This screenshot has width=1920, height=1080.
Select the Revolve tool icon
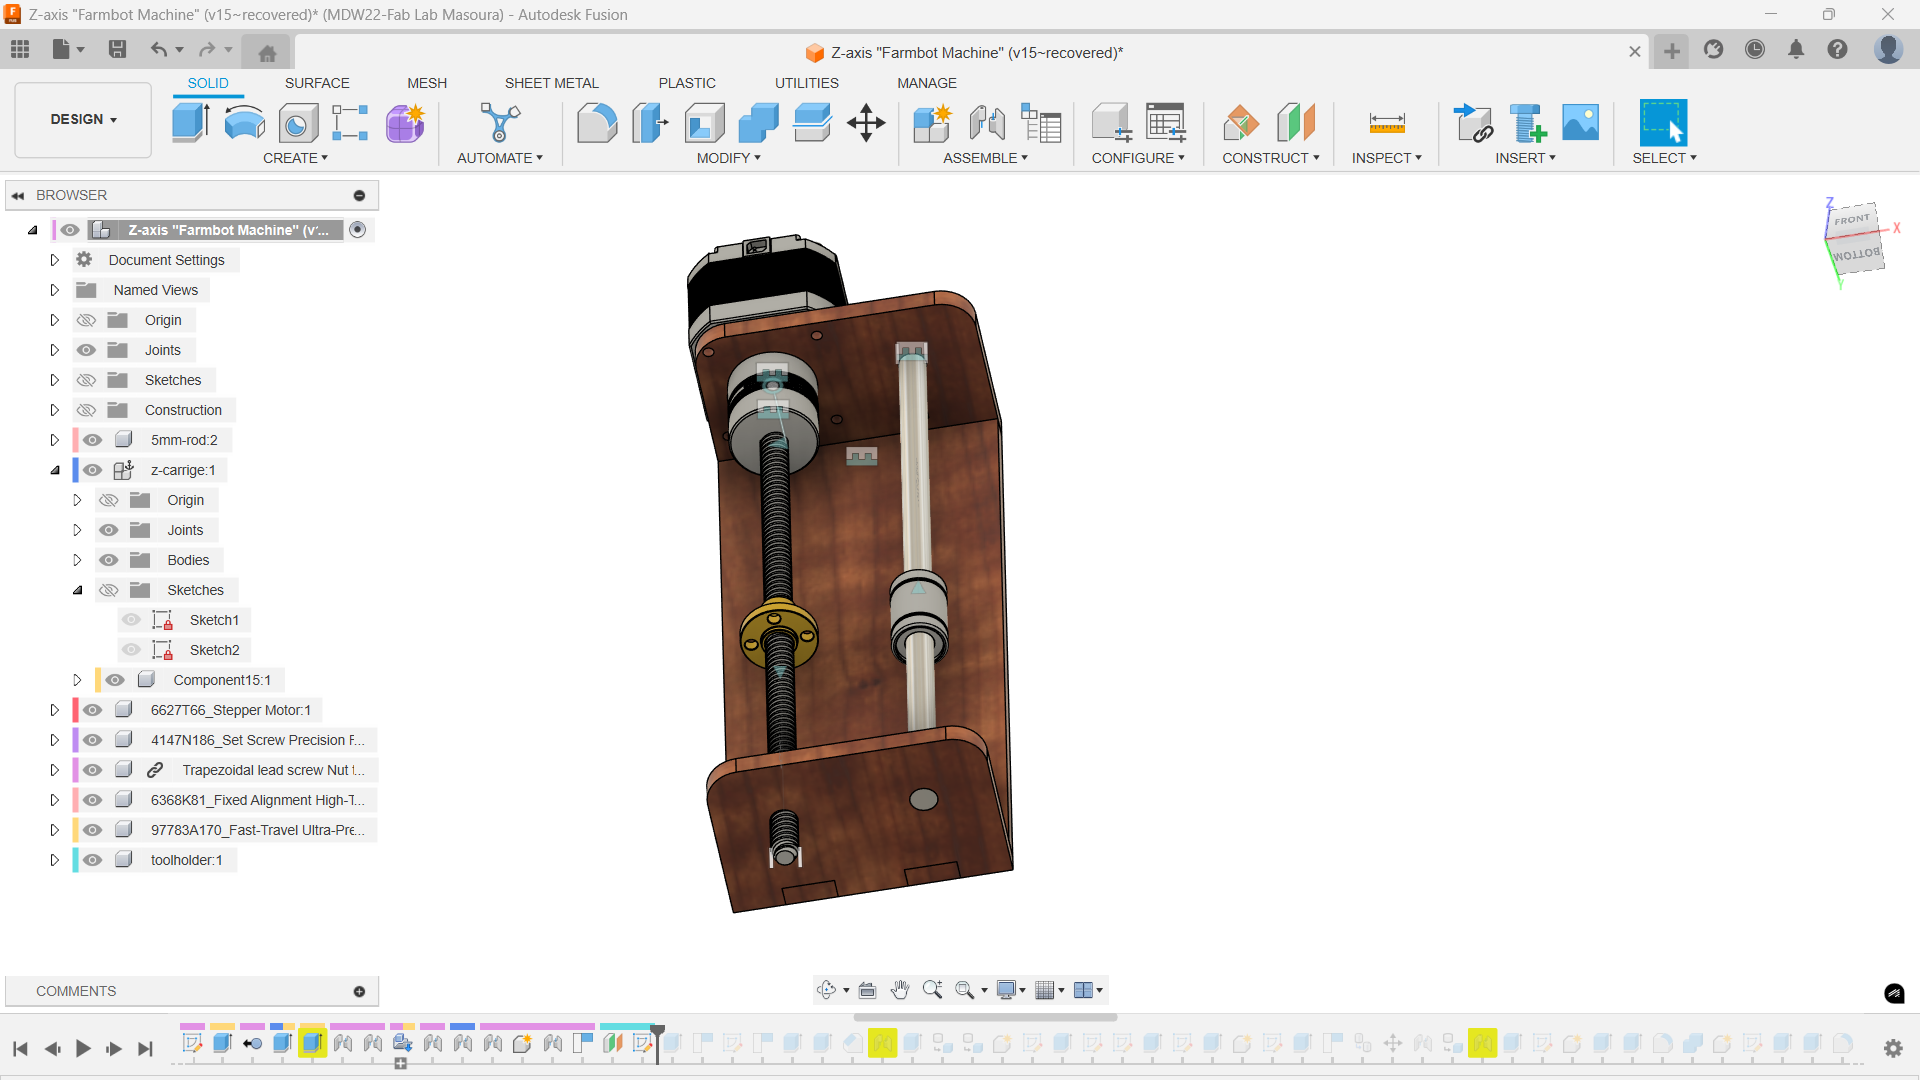point(244,123)
